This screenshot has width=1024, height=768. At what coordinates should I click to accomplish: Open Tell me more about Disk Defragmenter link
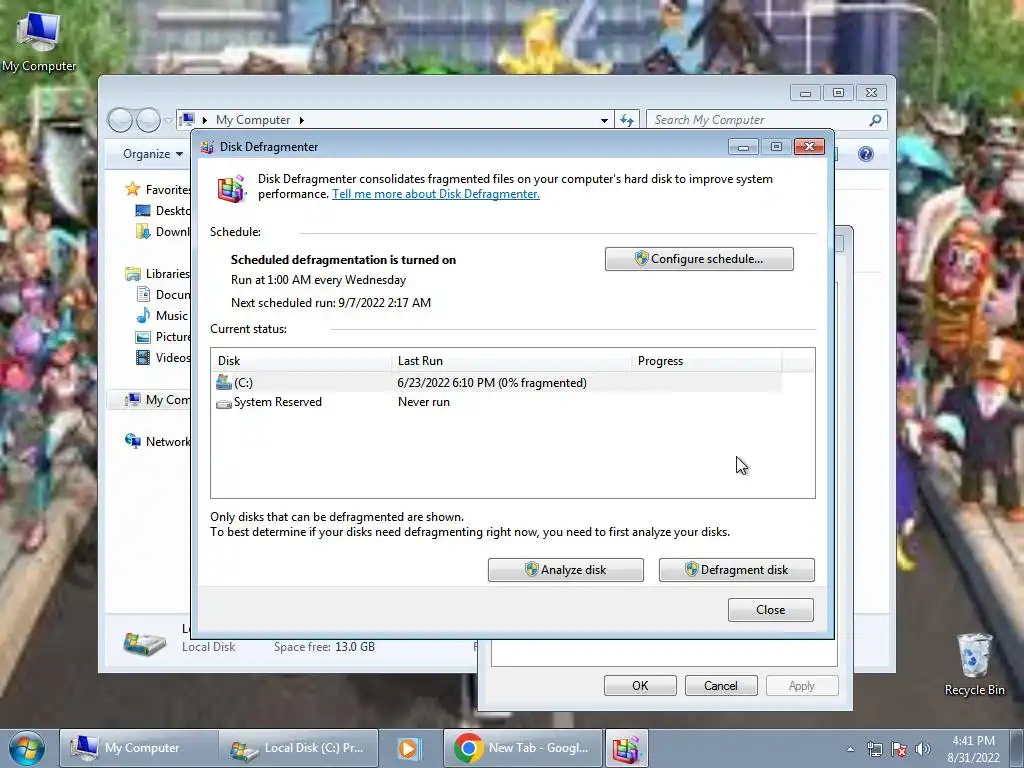[436, 194]
